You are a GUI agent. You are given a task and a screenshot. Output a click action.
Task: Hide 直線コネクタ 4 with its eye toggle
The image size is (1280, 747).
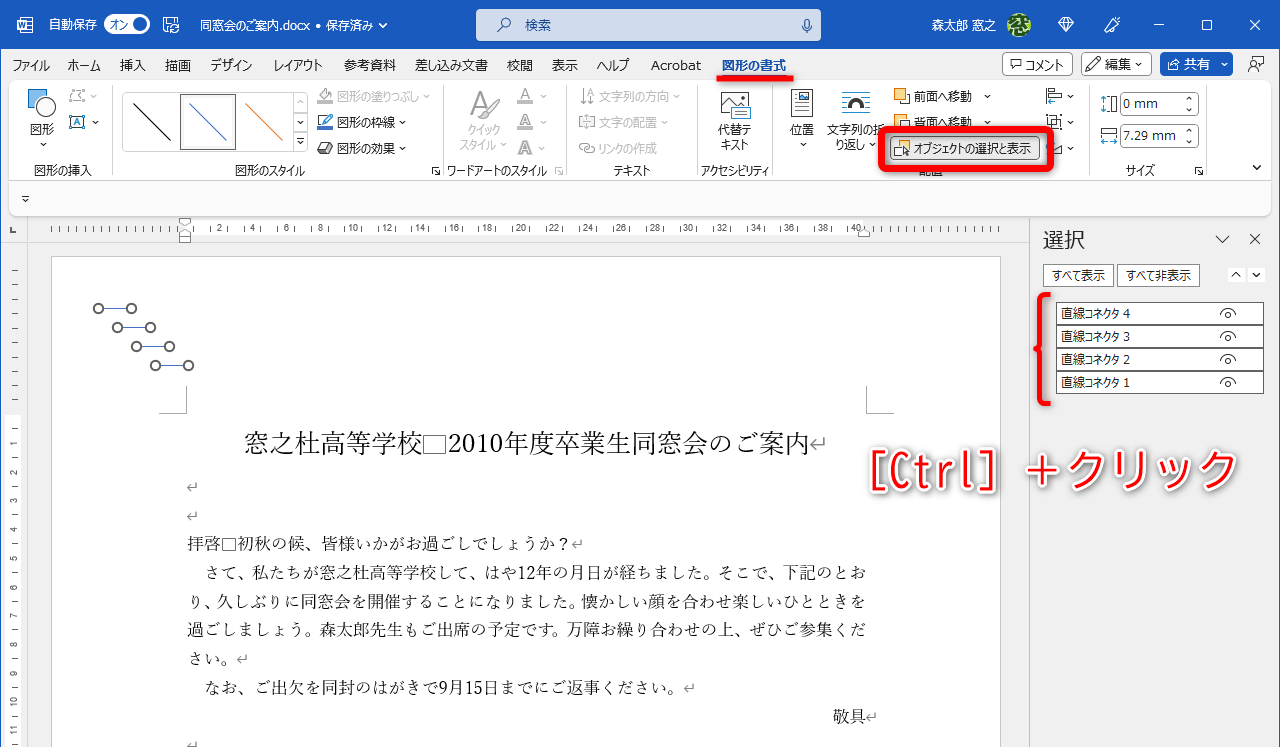1227,312
